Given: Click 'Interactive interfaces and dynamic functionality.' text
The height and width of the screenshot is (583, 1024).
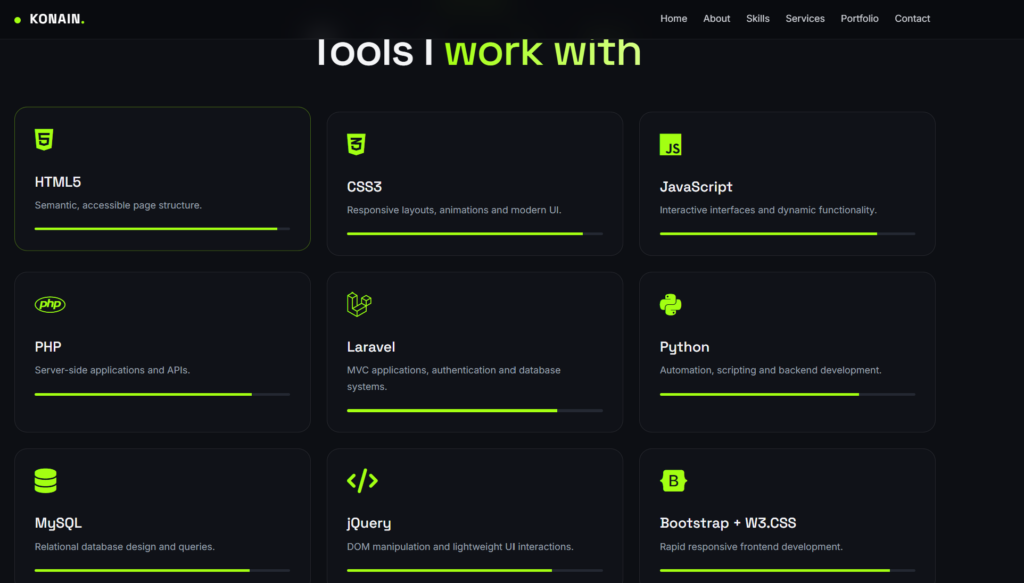Looking at the screenshot, I should 768,210.
